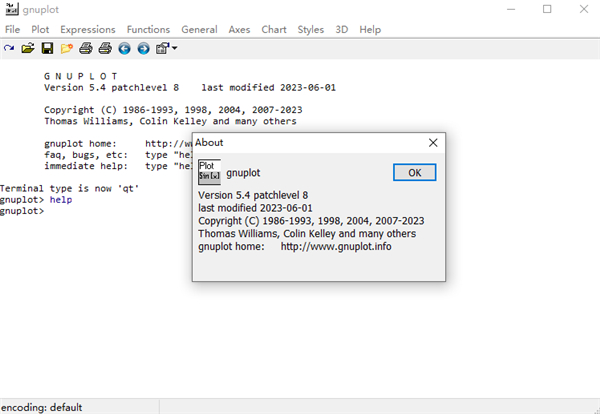Click the Change directory folder icon
The width and height of the screenshot is (600, 414).
[x=67, y=49]
